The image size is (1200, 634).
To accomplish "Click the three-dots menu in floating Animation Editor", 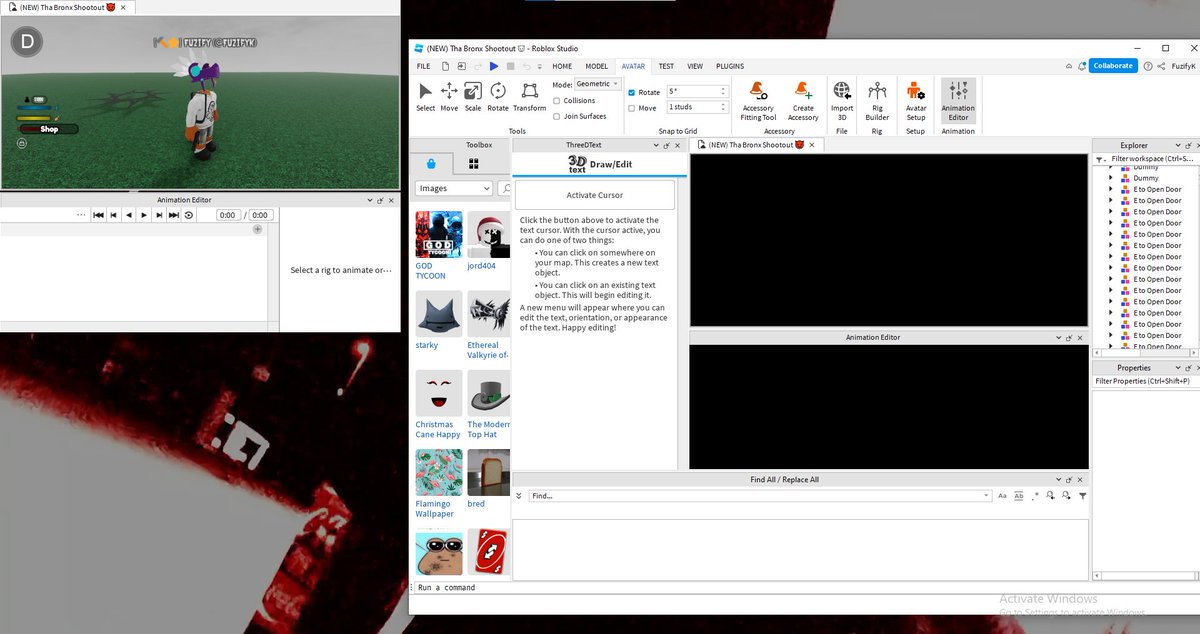I will [81, 215].
